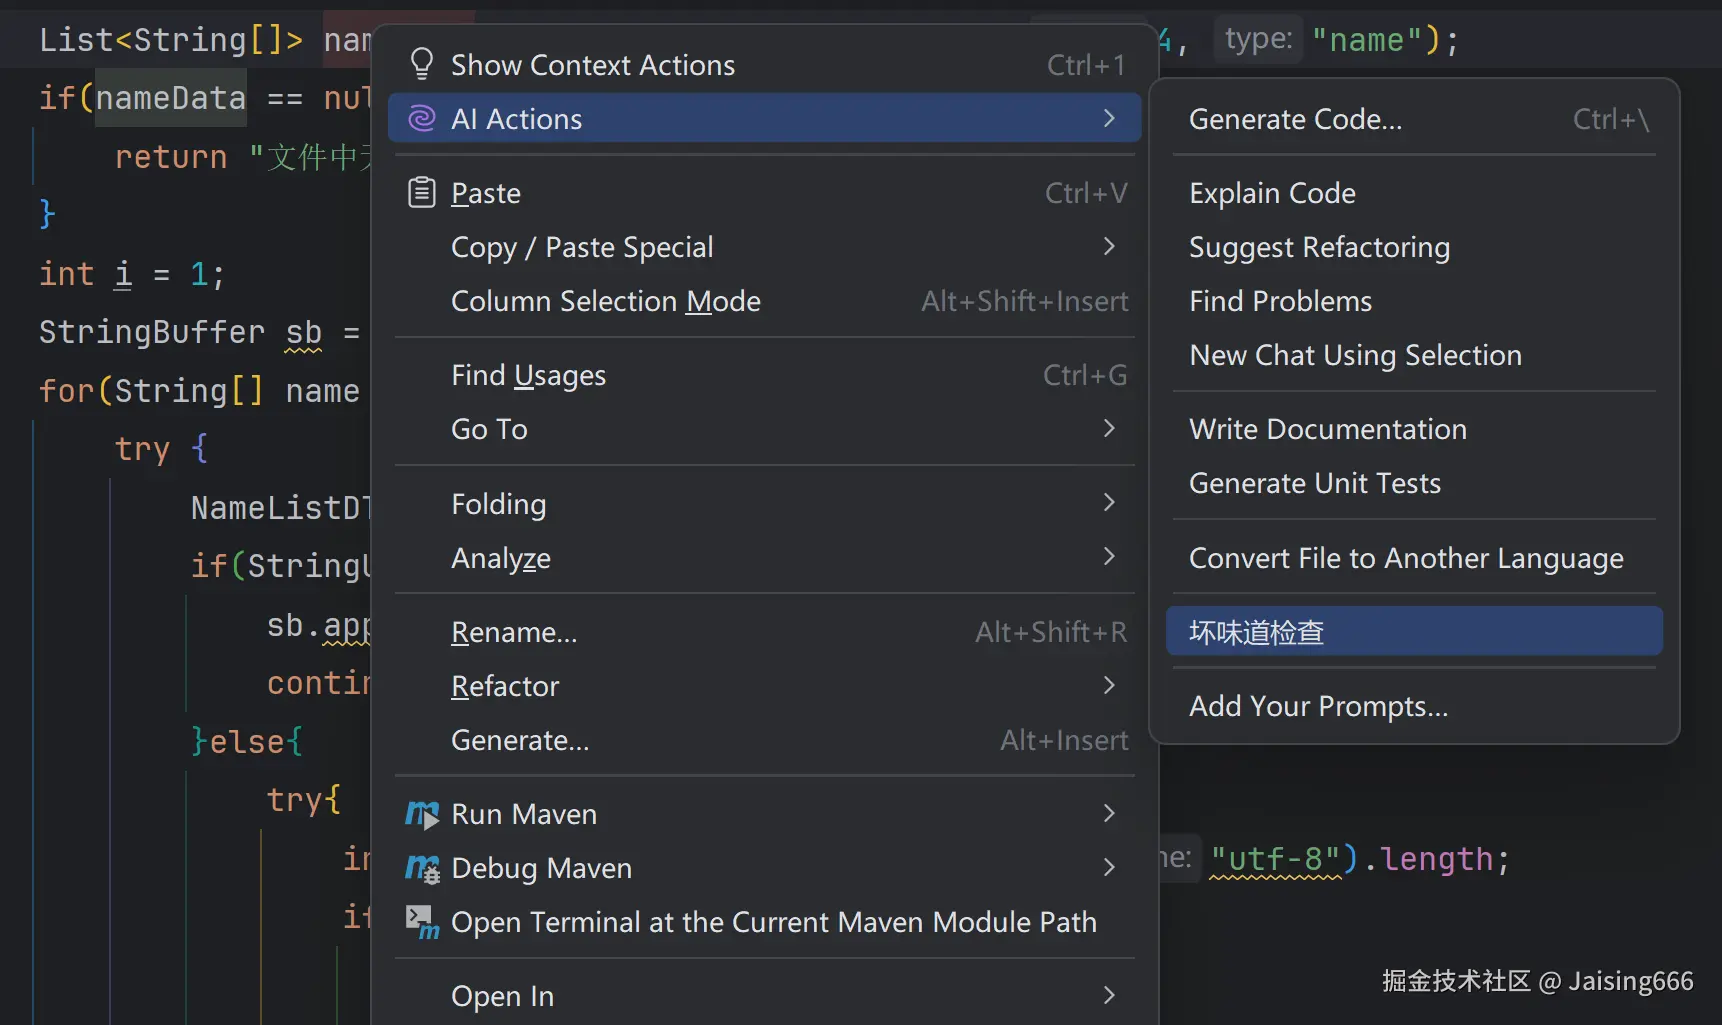Choose Find Usages from the context menu
The width and height of the screenshot is (1722, 1025).
(528, 375)
